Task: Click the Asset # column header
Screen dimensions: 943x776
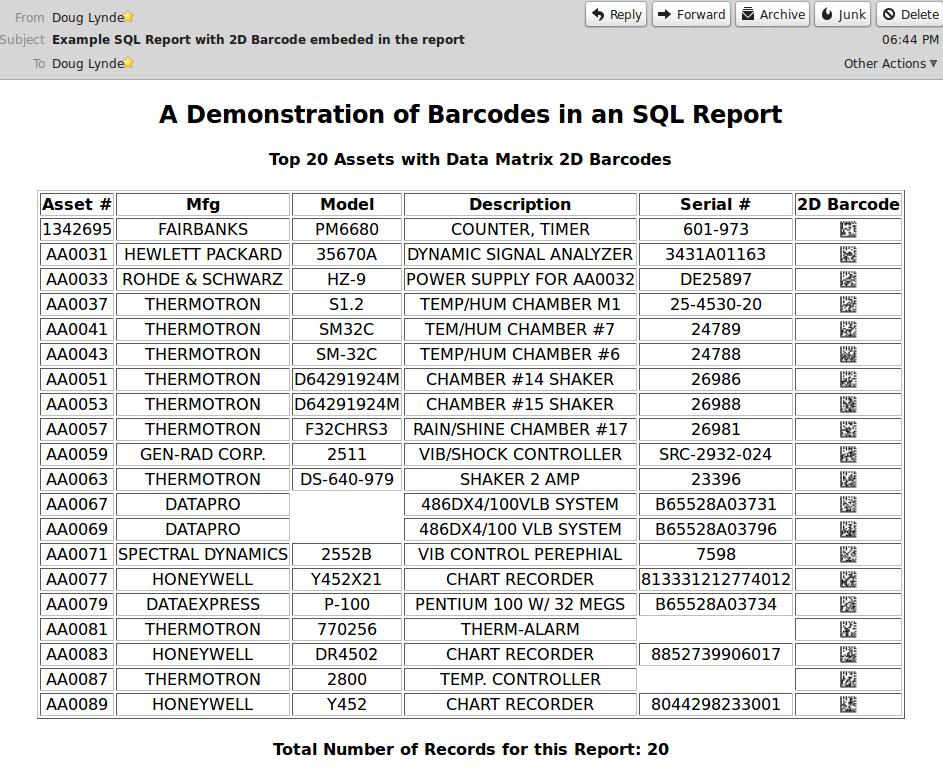Action: [x=76, y=204]
